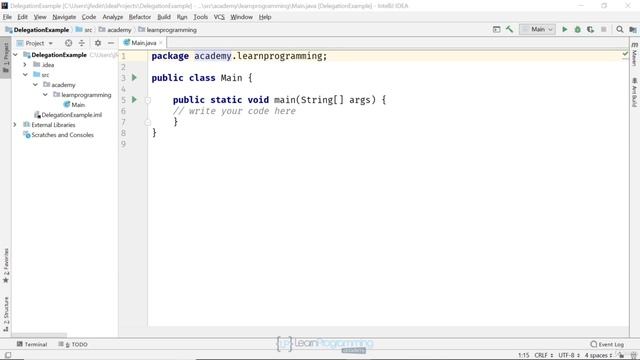Open the Code menu

[89, 17]
